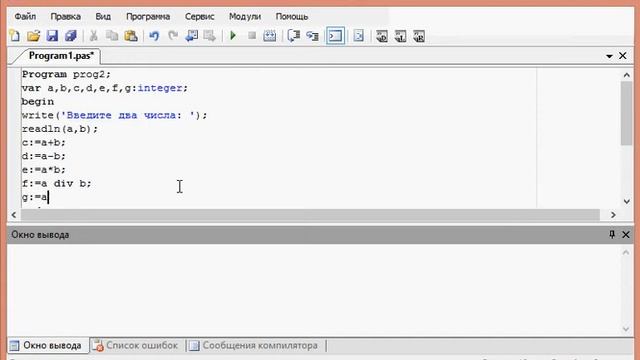Viewport: 640px width, 360px height.
Task: Click the write('Введите два числа: ') line
Action: [x=114, y=115]
